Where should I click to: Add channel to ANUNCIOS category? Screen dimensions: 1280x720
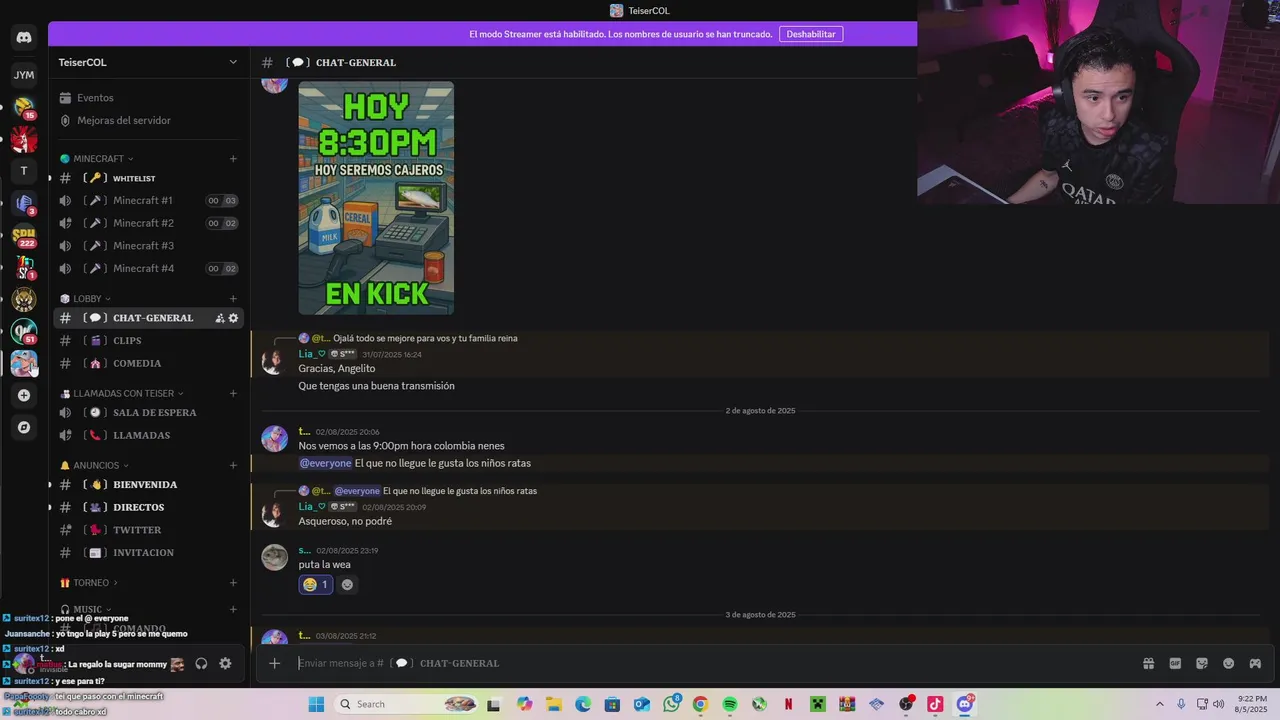click(233, 465)
